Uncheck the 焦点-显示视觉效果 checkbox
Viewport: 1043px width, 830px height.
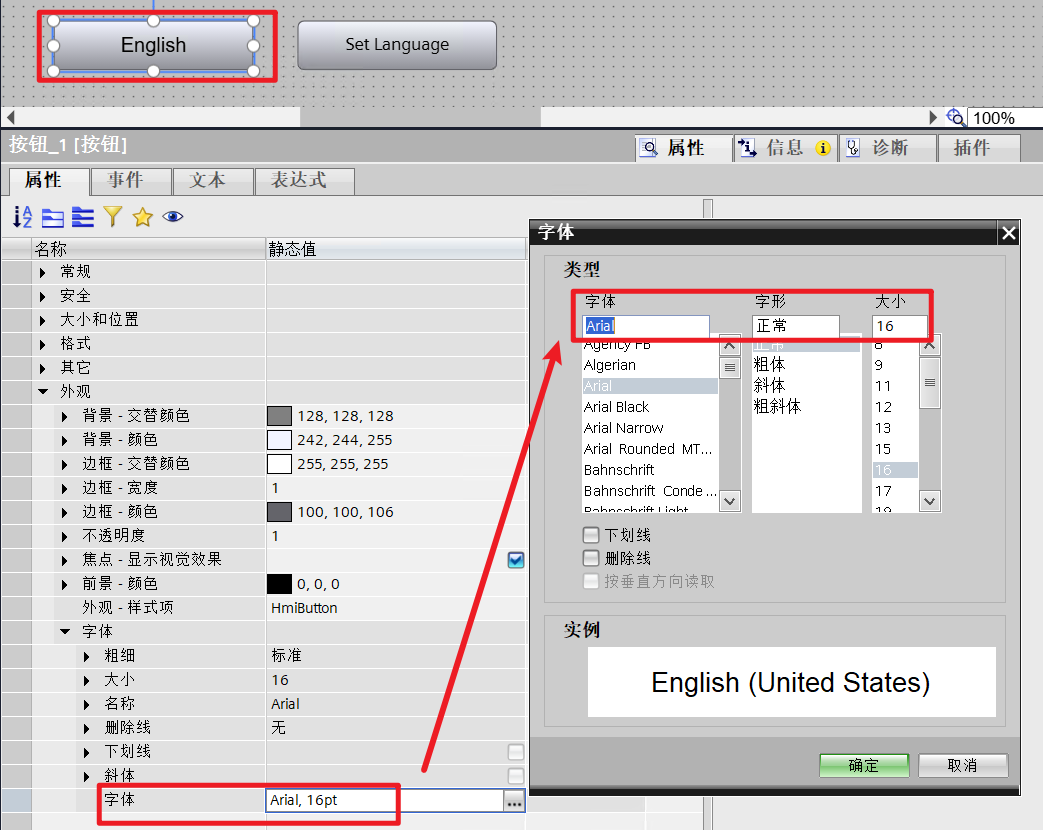coord(516,560)
